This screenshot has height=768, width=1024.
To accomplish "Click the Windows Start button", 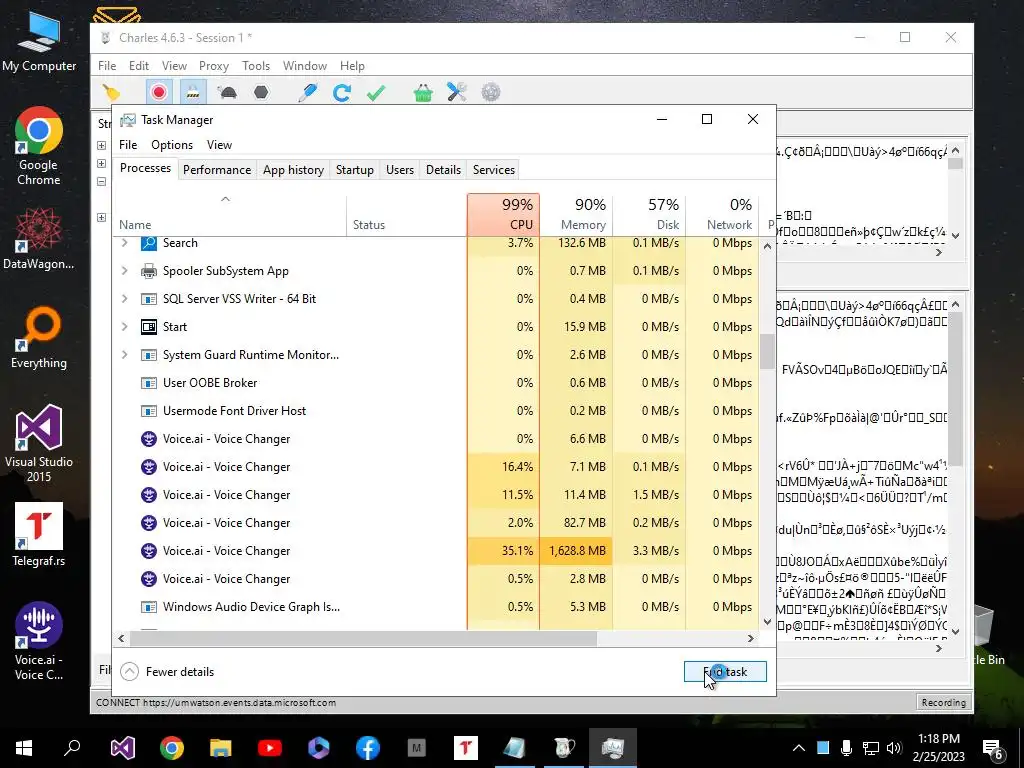I will 24,748.
